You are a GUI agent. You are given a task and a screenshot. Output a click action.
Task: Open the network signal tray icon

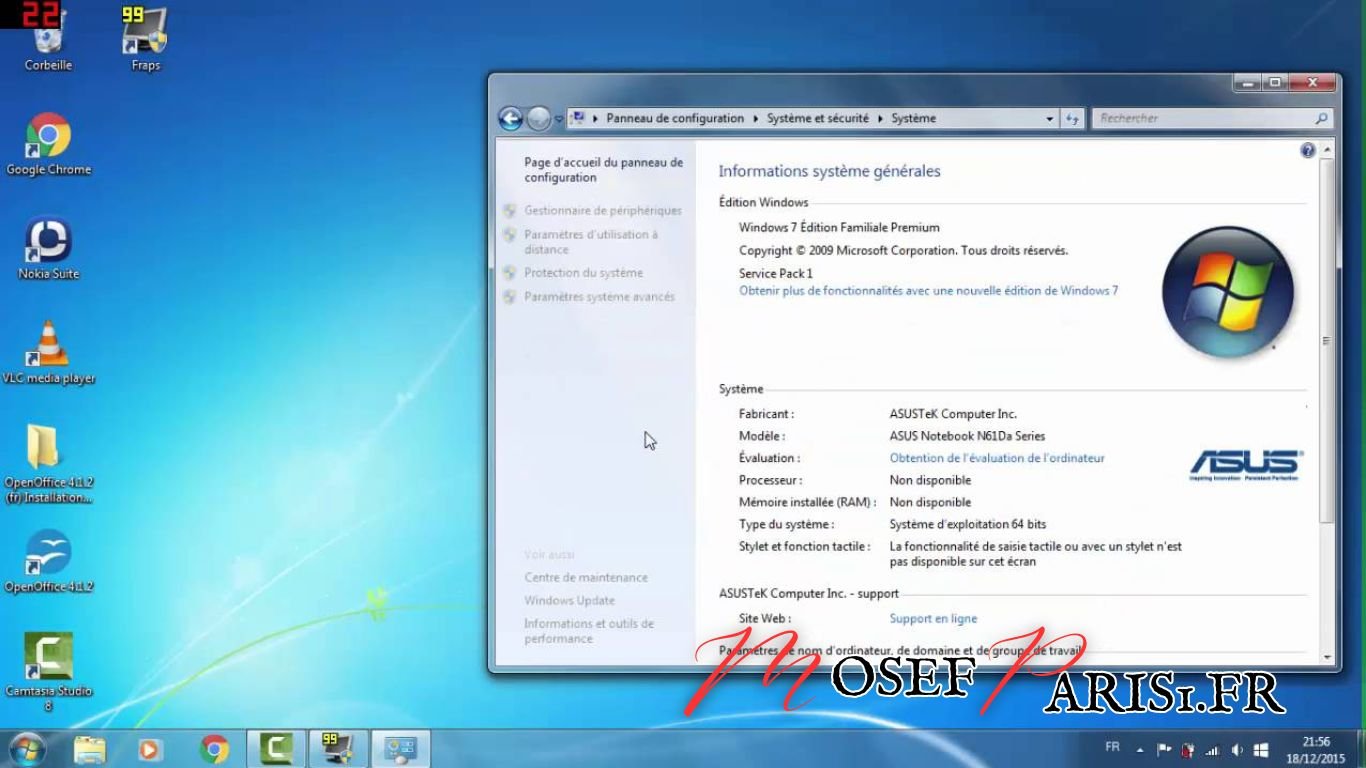click(1213, 749)
